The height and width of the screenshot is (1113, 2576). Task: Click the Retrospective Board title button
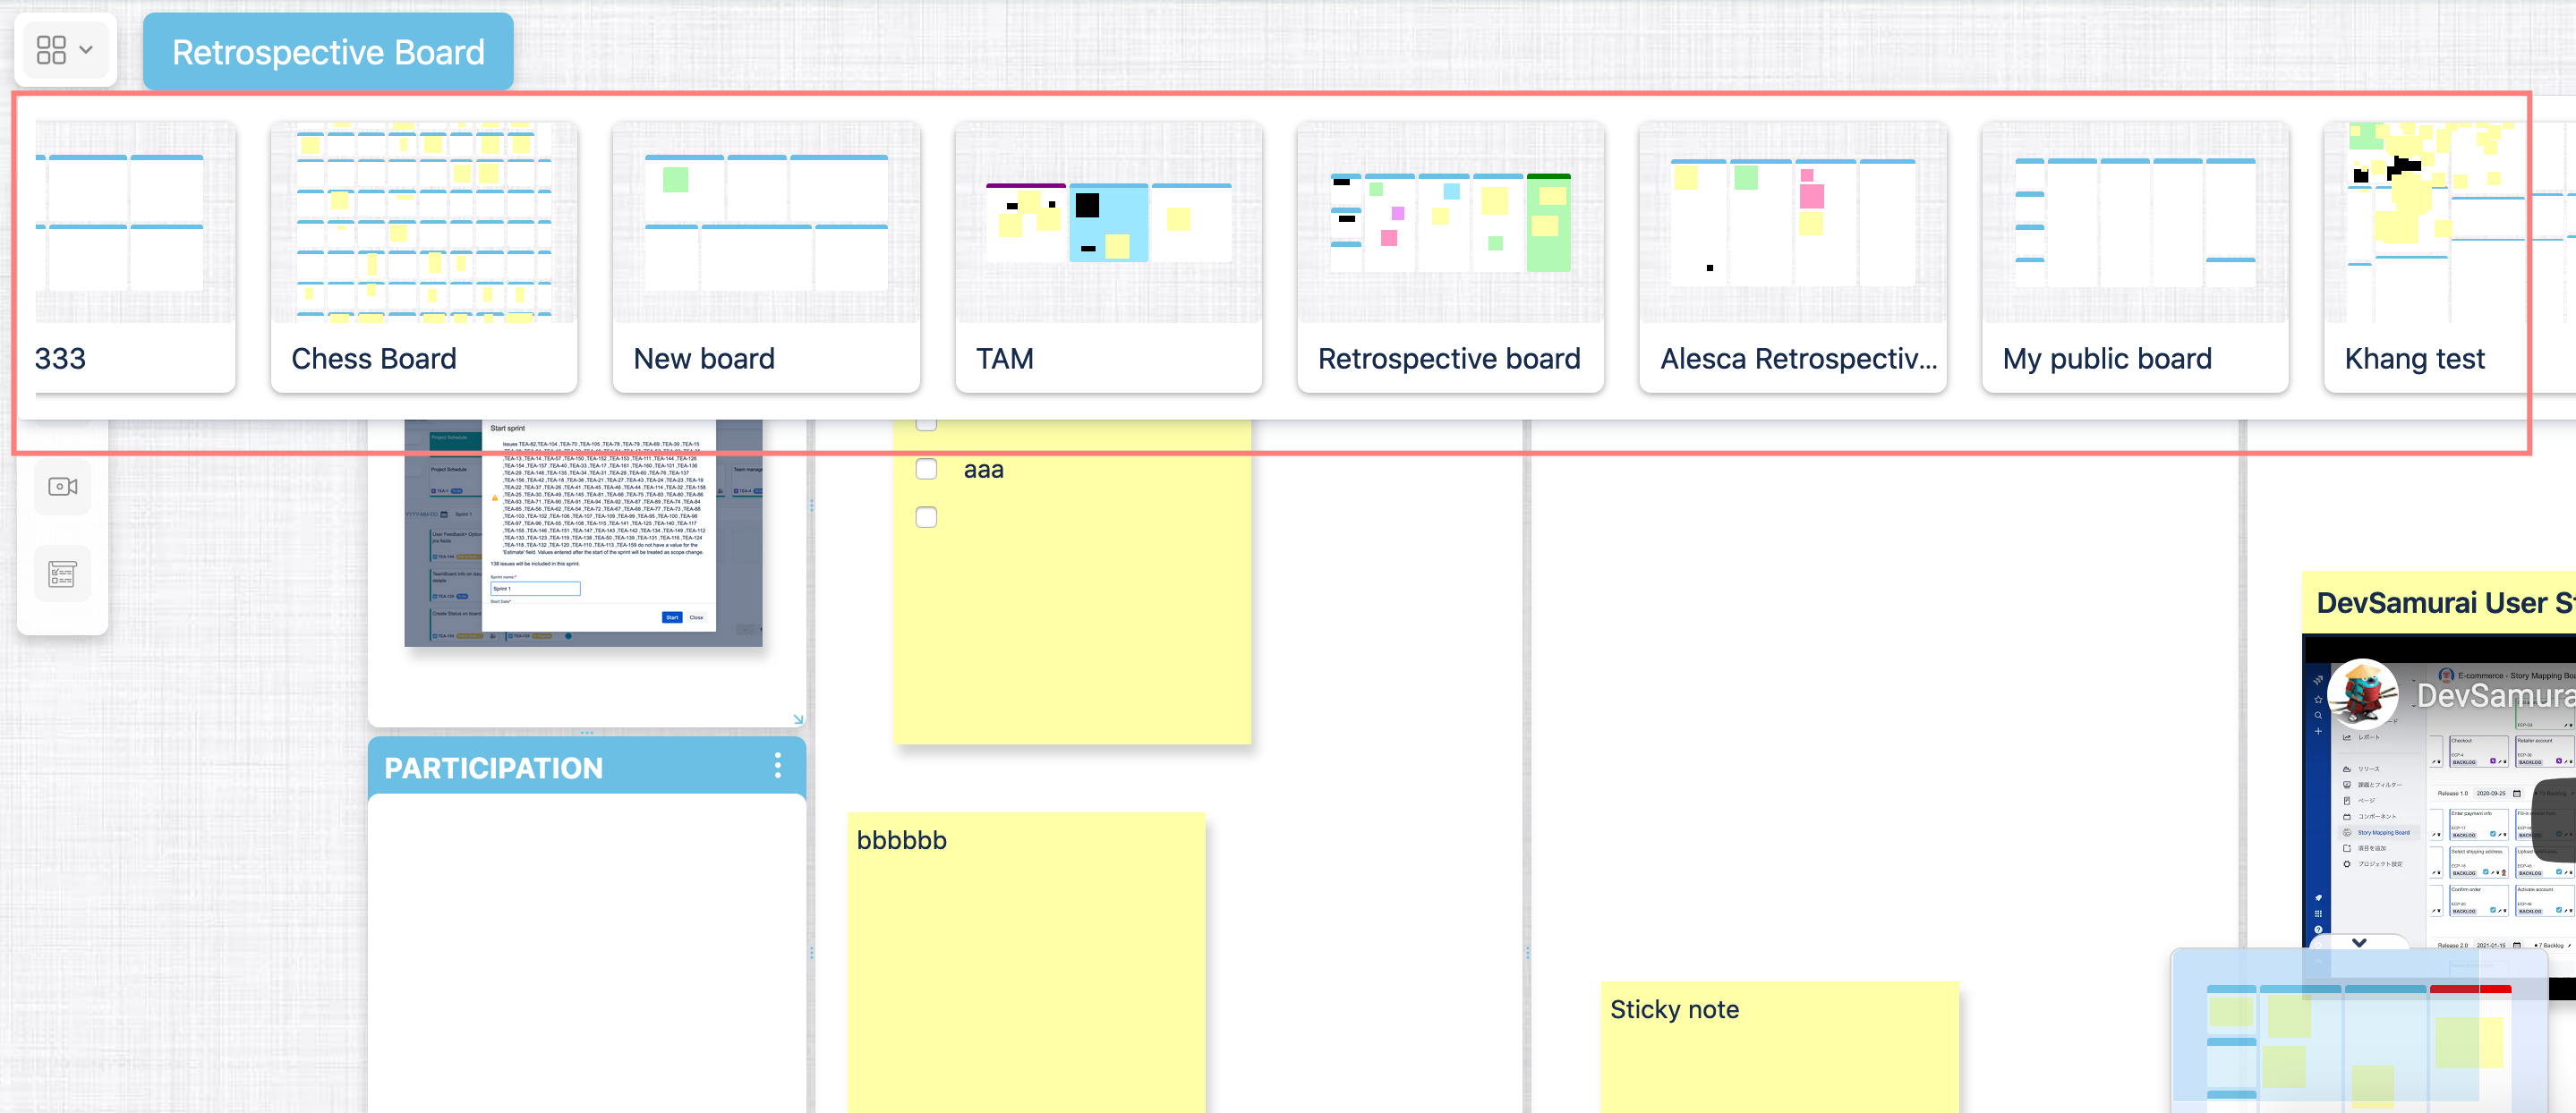pos(328,52)
